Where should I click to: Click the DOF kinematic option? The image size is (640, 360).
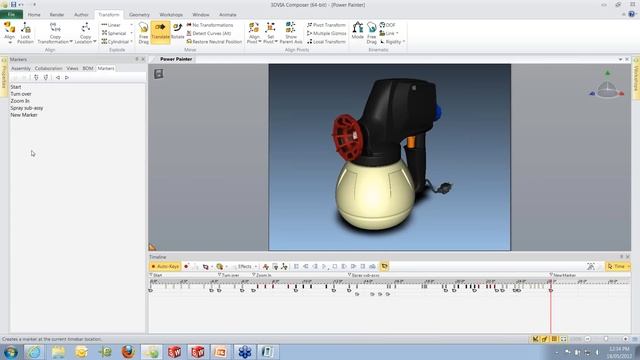tap(387, 25)
